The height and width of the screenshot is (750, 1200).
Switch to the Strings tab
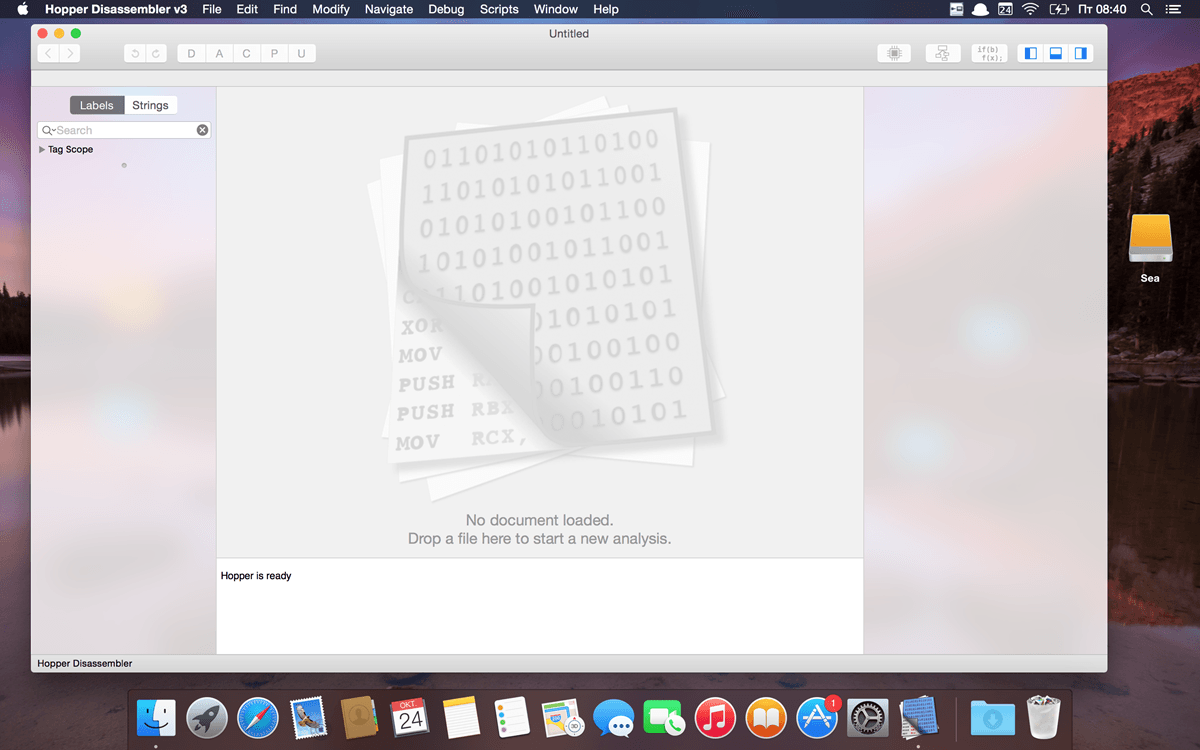[x=151, y=105]
